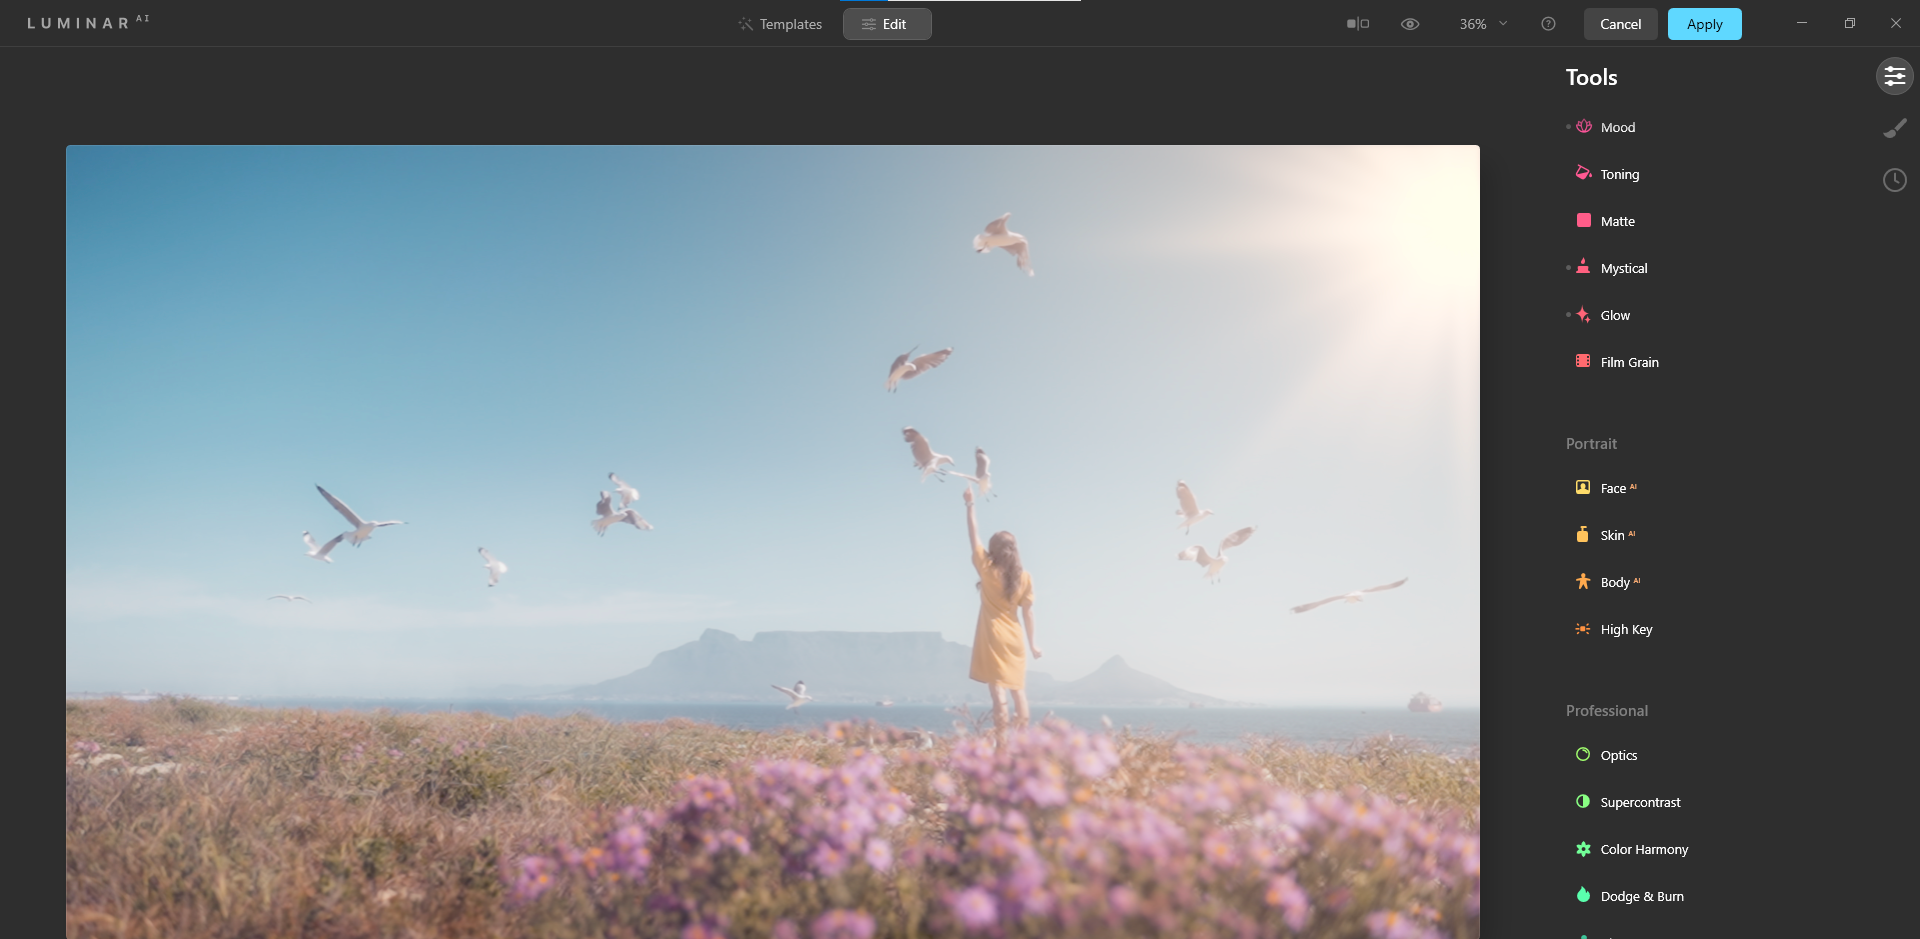This screenshot has height=939, width=1920.
Task: Restore down the Luminar AI window
Action: pyautogui.click(x=1849, y=23)
